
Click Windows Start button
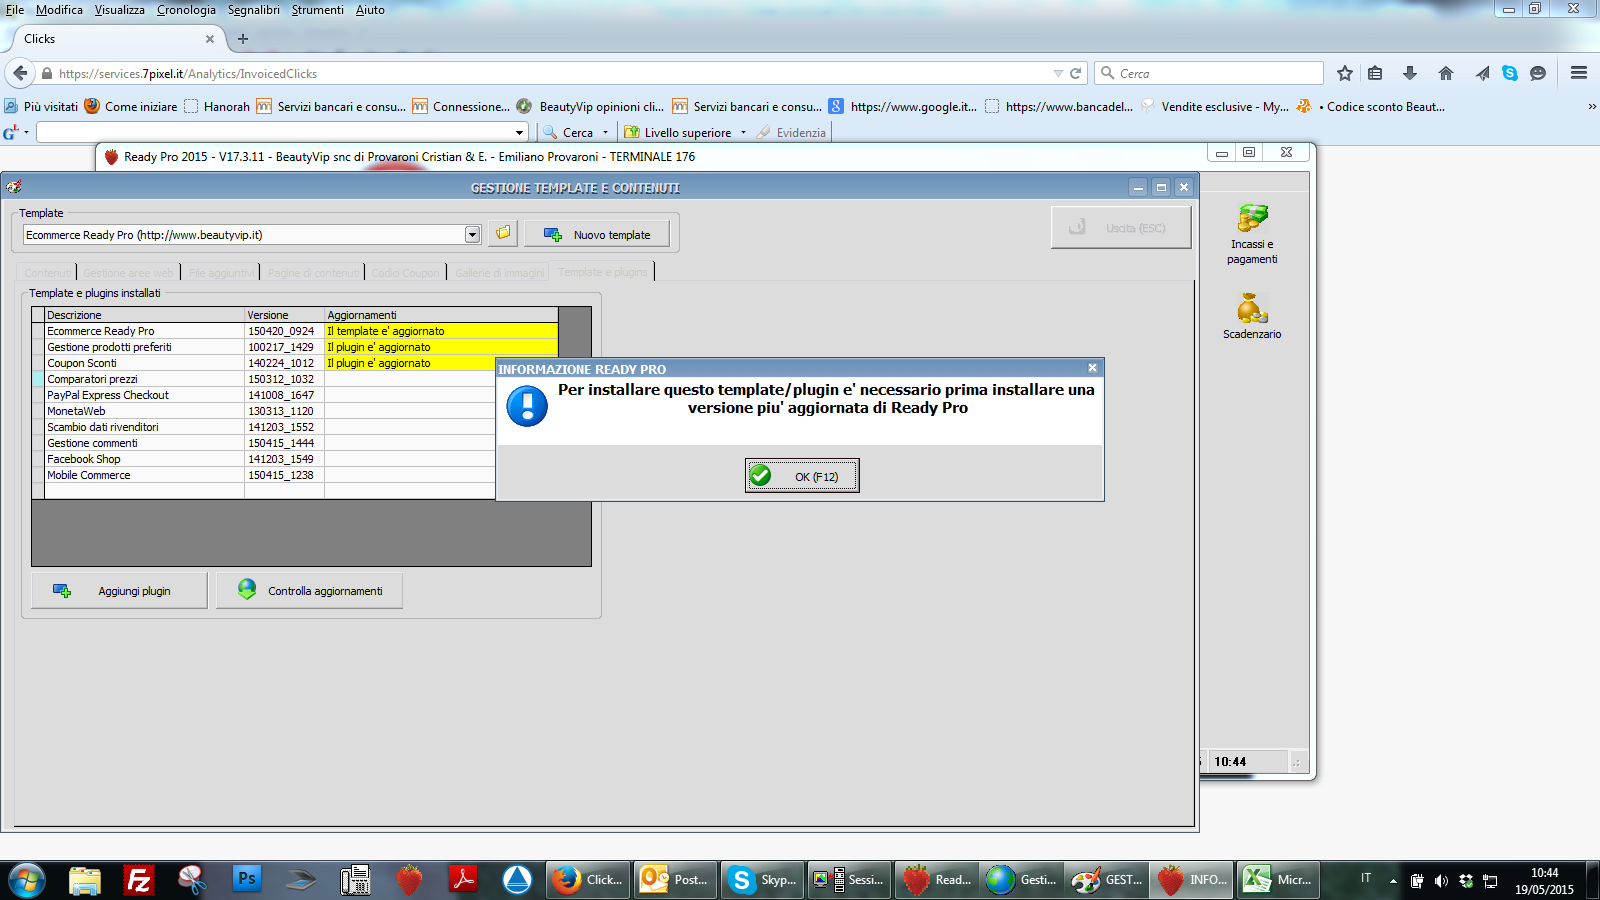click(27, 880)
